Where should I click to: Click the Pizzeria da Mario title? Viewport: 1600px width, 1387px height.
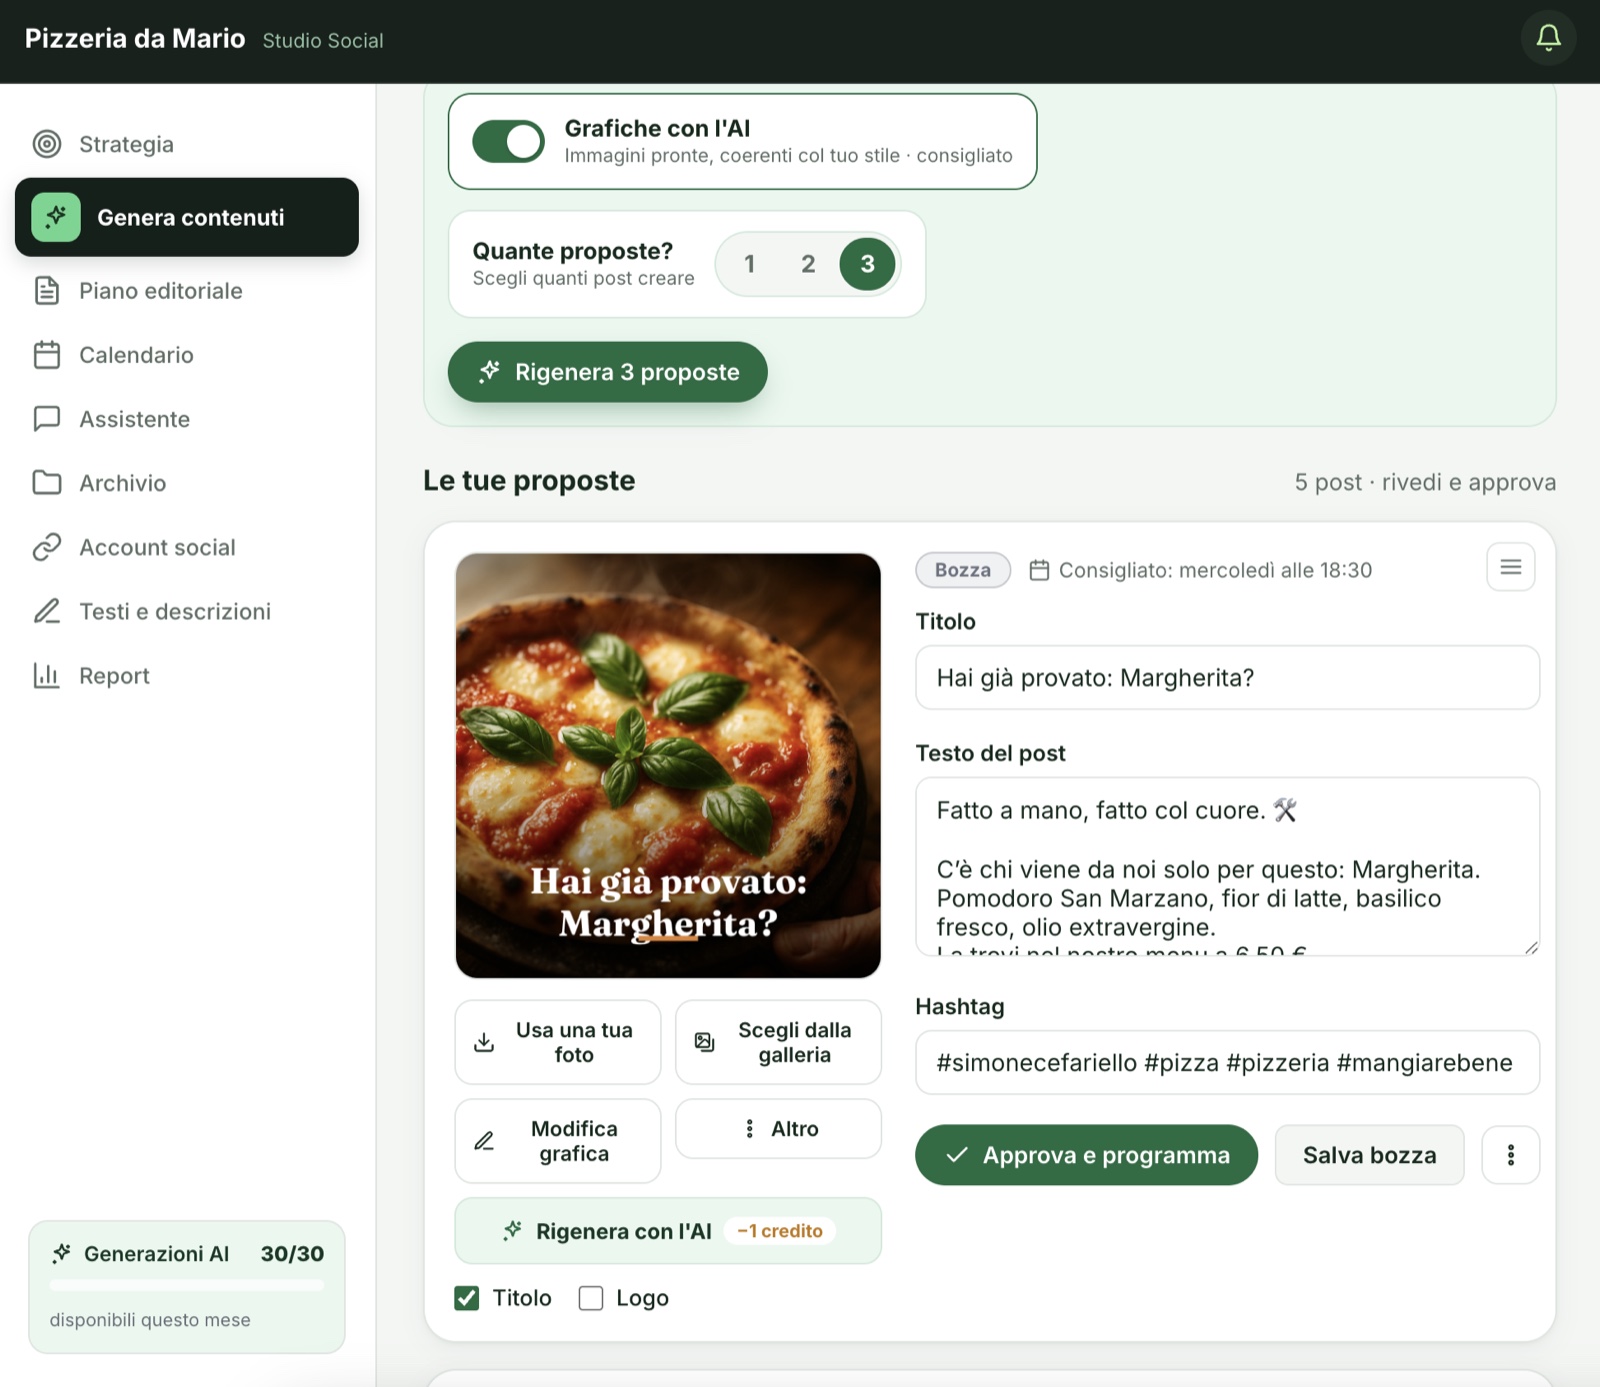[135, 38]
